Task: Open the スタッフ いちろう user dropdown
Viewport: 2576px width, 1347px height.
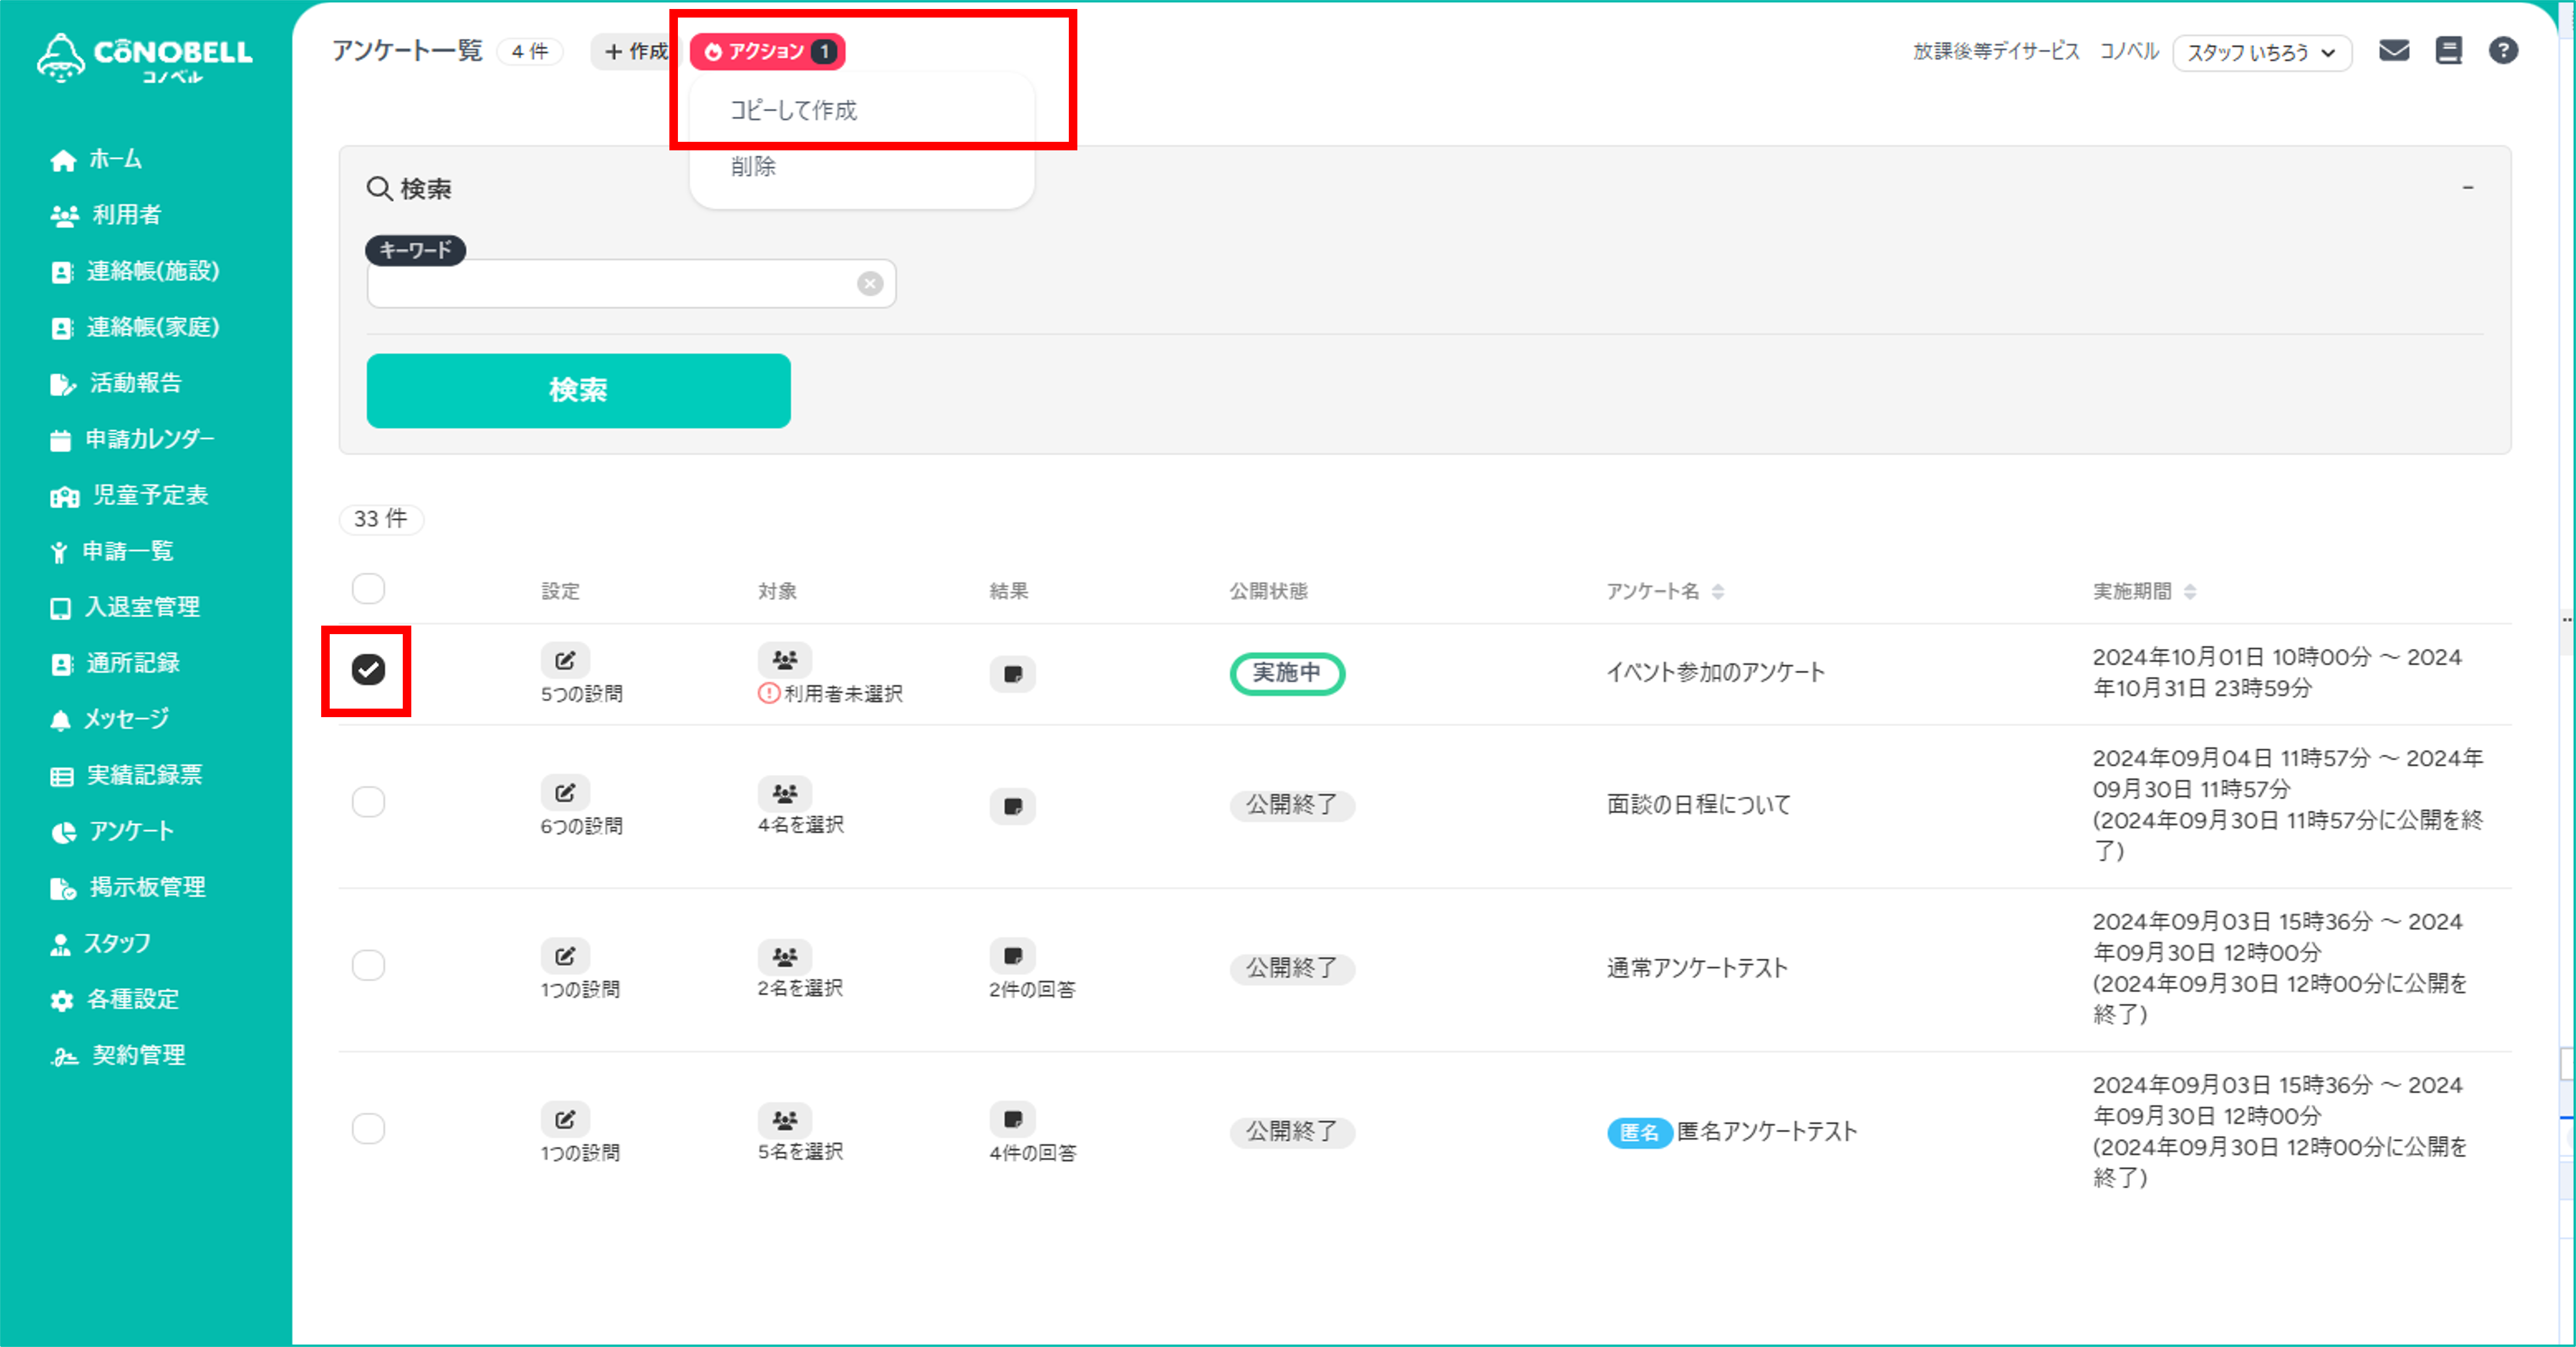Action: coord(2262,52)
